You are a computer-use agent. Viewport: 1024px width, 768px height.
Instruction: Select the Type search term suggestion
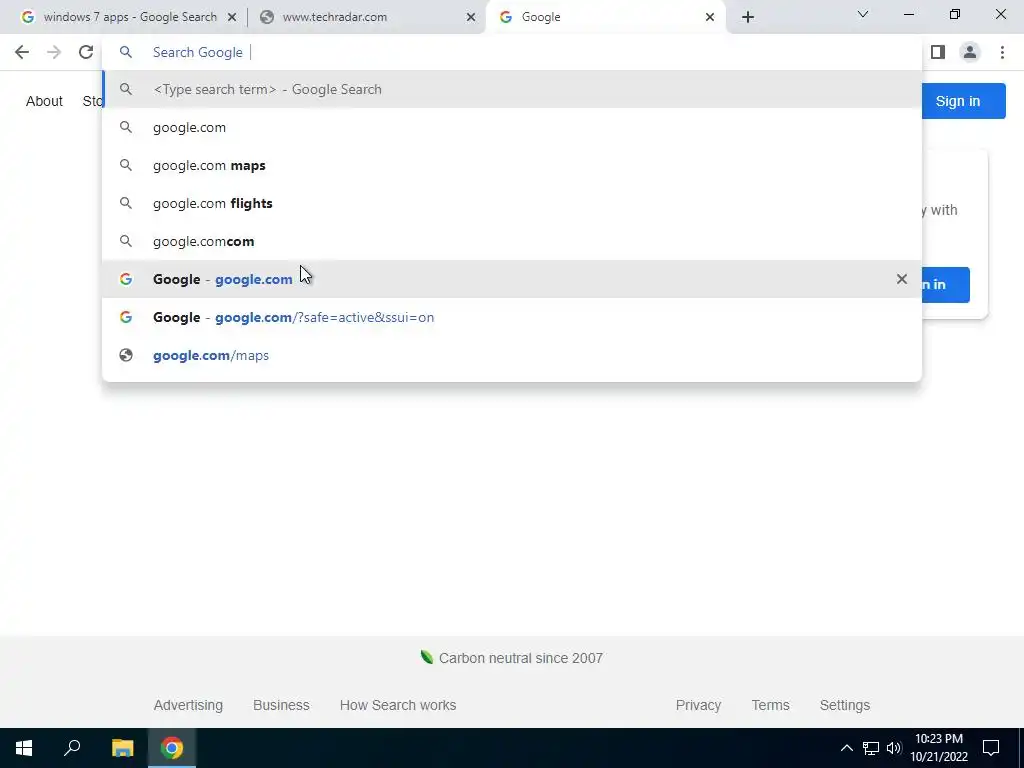(x=512, y=89)
